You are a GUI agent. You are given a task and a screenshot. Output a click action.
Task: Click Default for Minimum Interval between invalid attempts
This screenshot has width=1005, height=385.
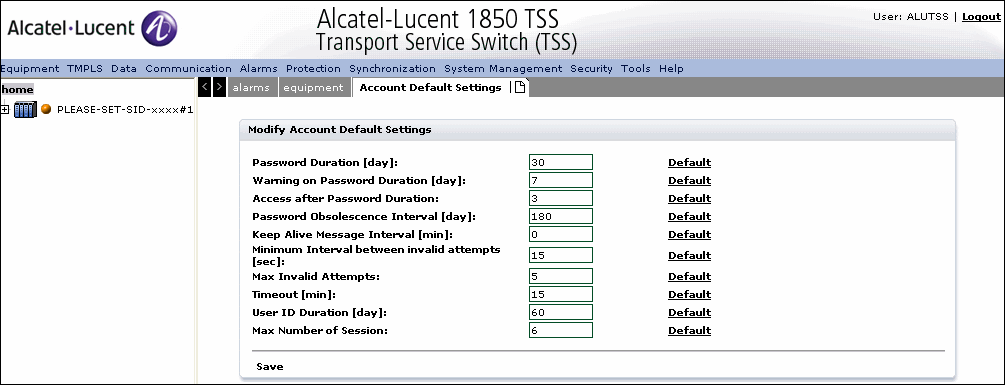click(690, 255)
